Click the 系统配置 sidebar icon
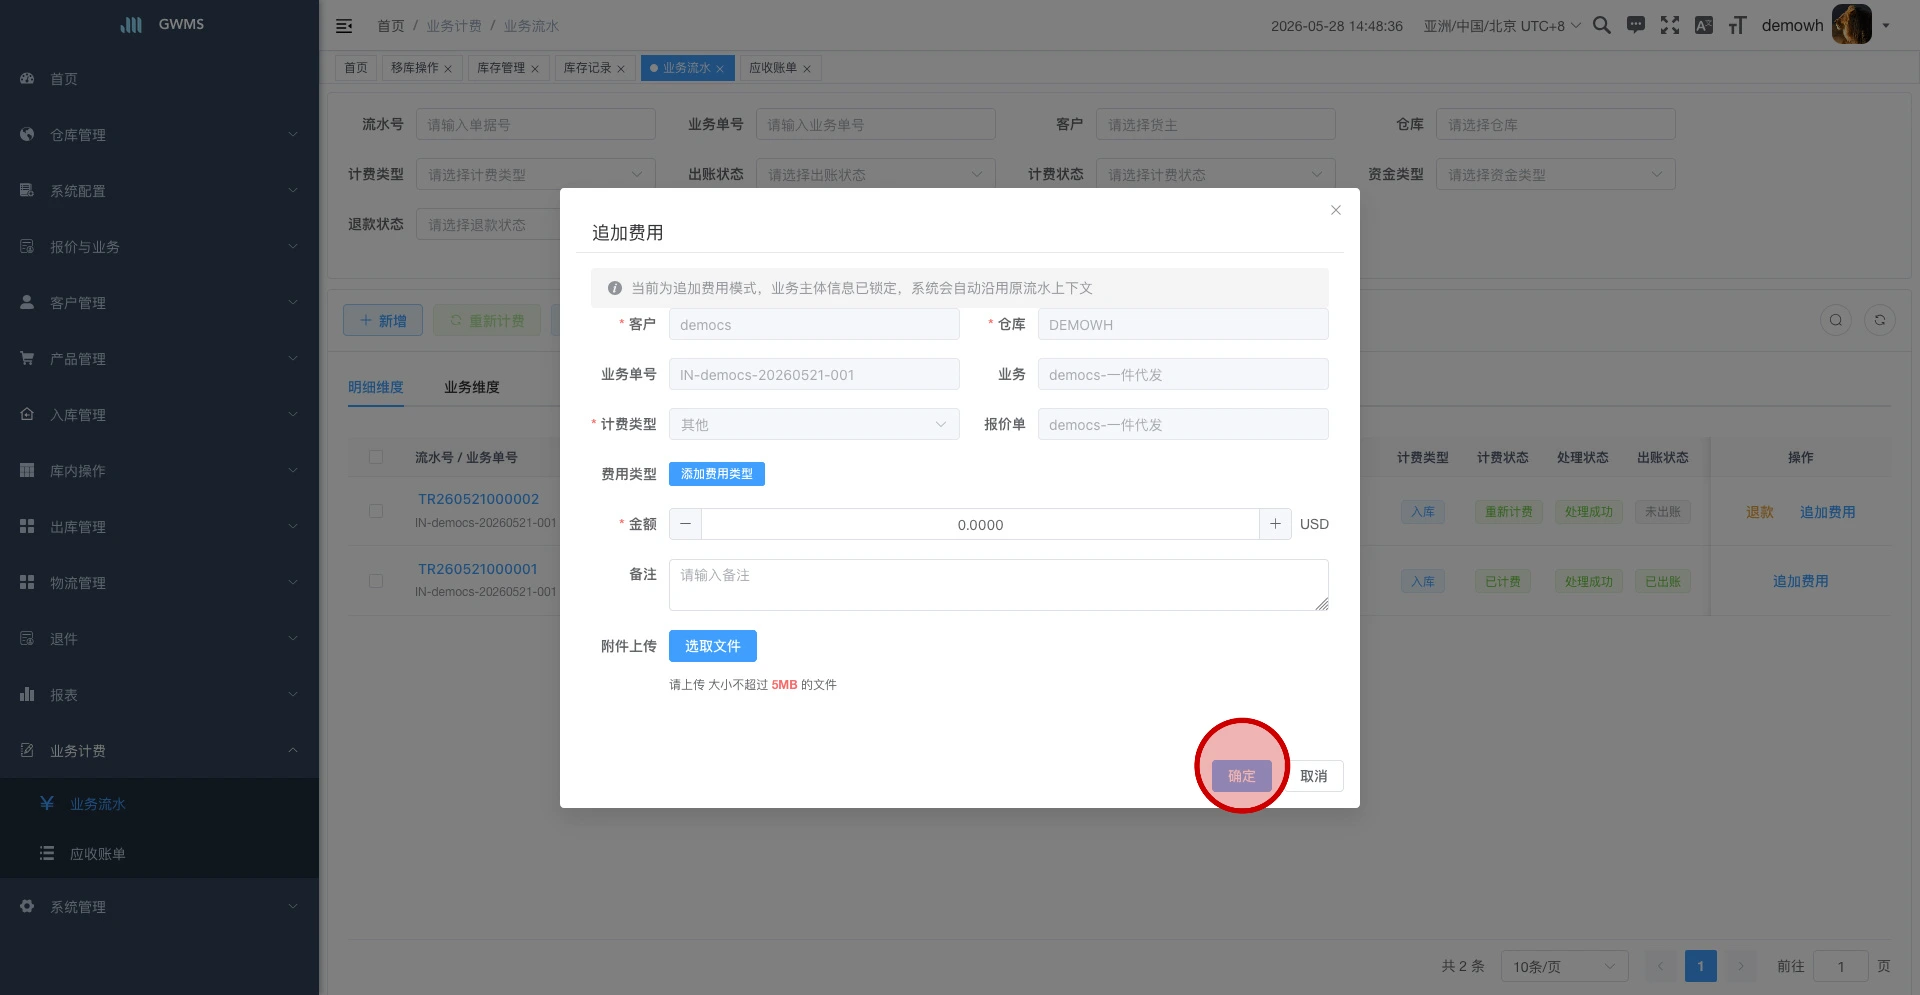The image size is (1920, 995). (x=27, y=190)
